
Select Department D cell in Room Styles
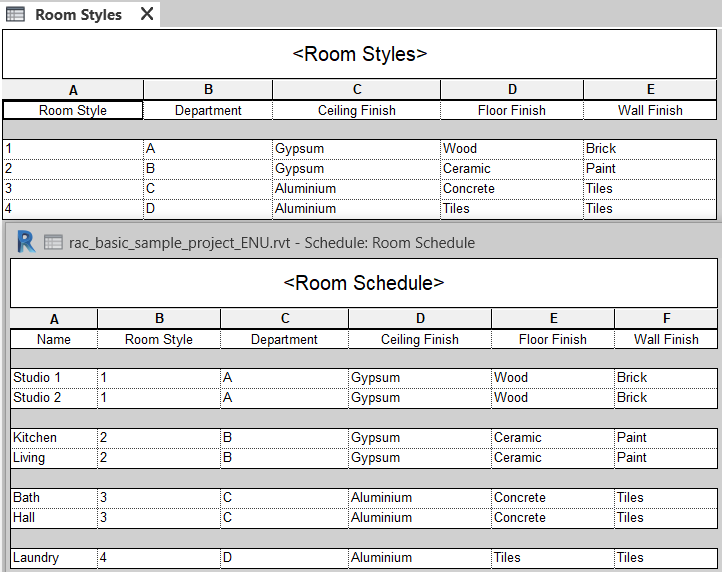pos(208,209)
